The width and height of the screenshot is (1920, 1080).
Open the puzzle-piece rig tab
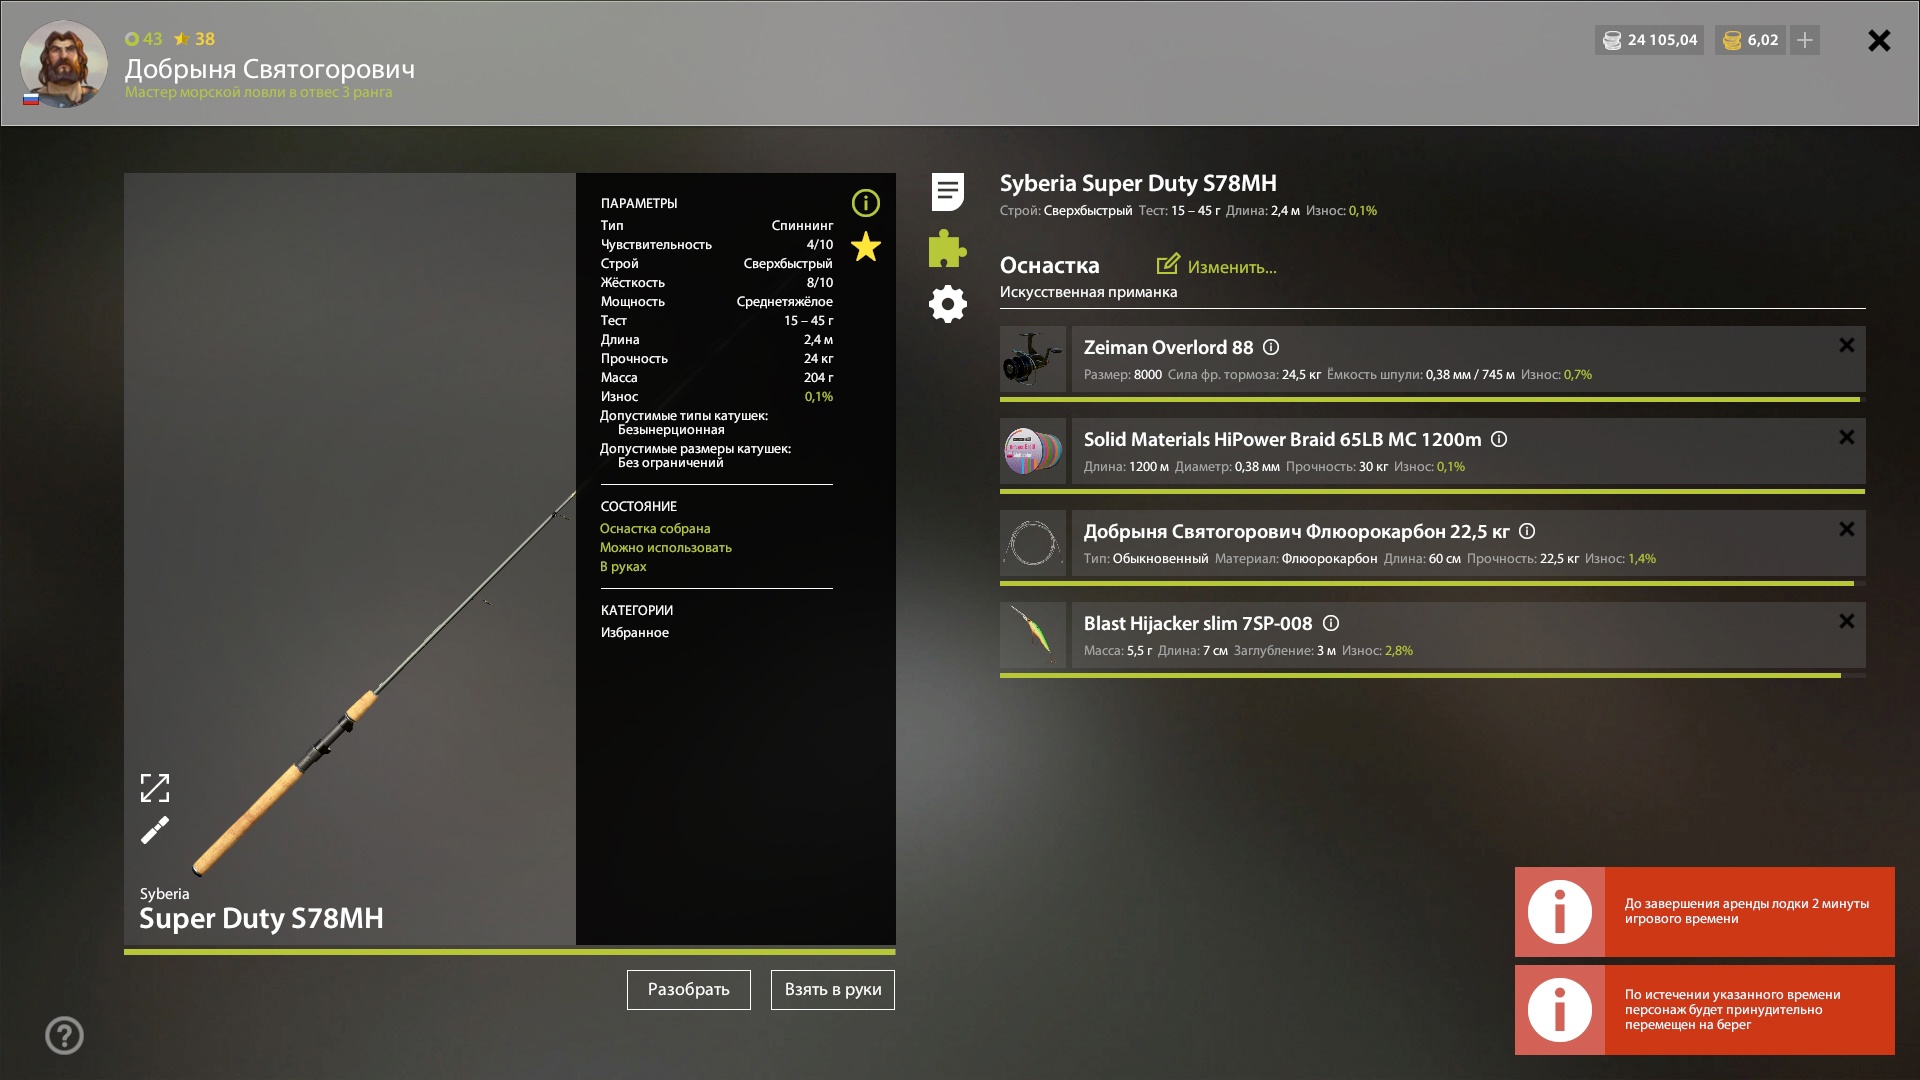click(947, 248)
